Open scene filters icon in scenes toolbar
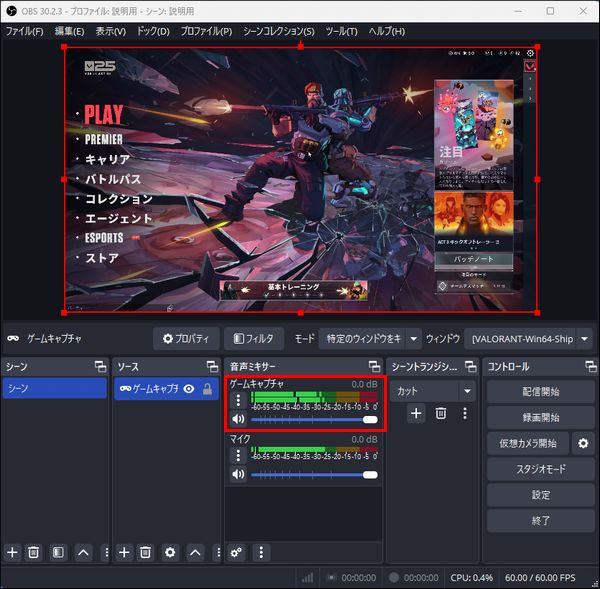Viewport: 600px width, 589px height. [x=58, y=552]
